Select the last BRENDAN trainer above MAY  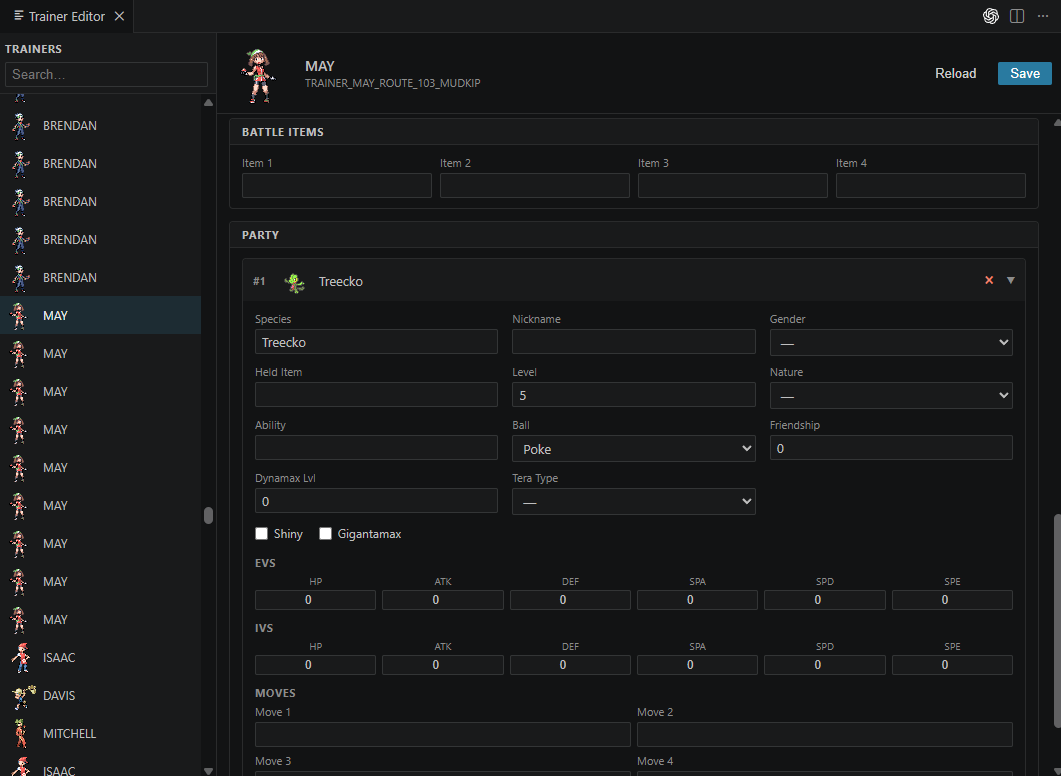(x=100, y=277)
